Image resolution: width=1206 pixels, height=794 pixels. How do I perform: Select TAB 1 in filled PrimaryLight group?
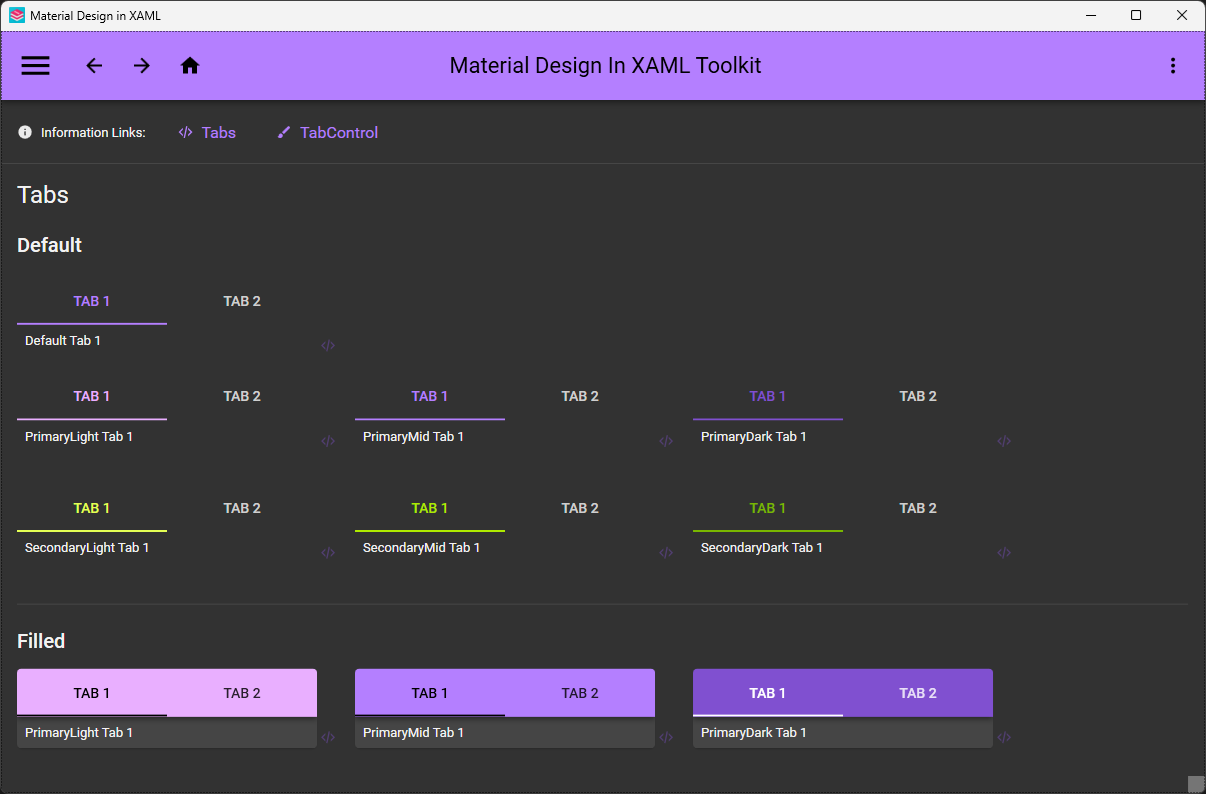92,693
